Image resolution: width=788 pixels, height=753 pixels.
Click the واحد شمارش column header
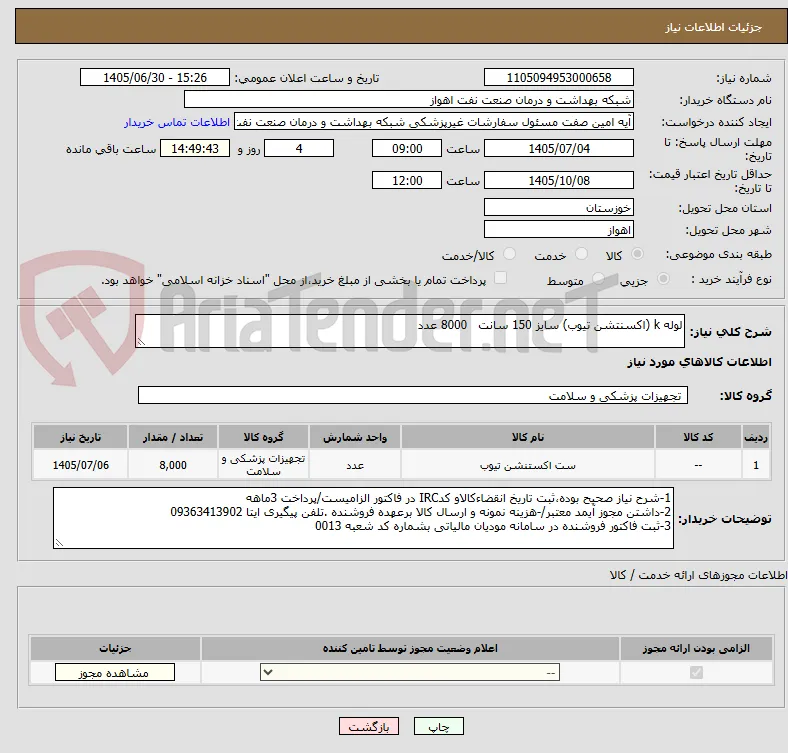coord(355,437)
